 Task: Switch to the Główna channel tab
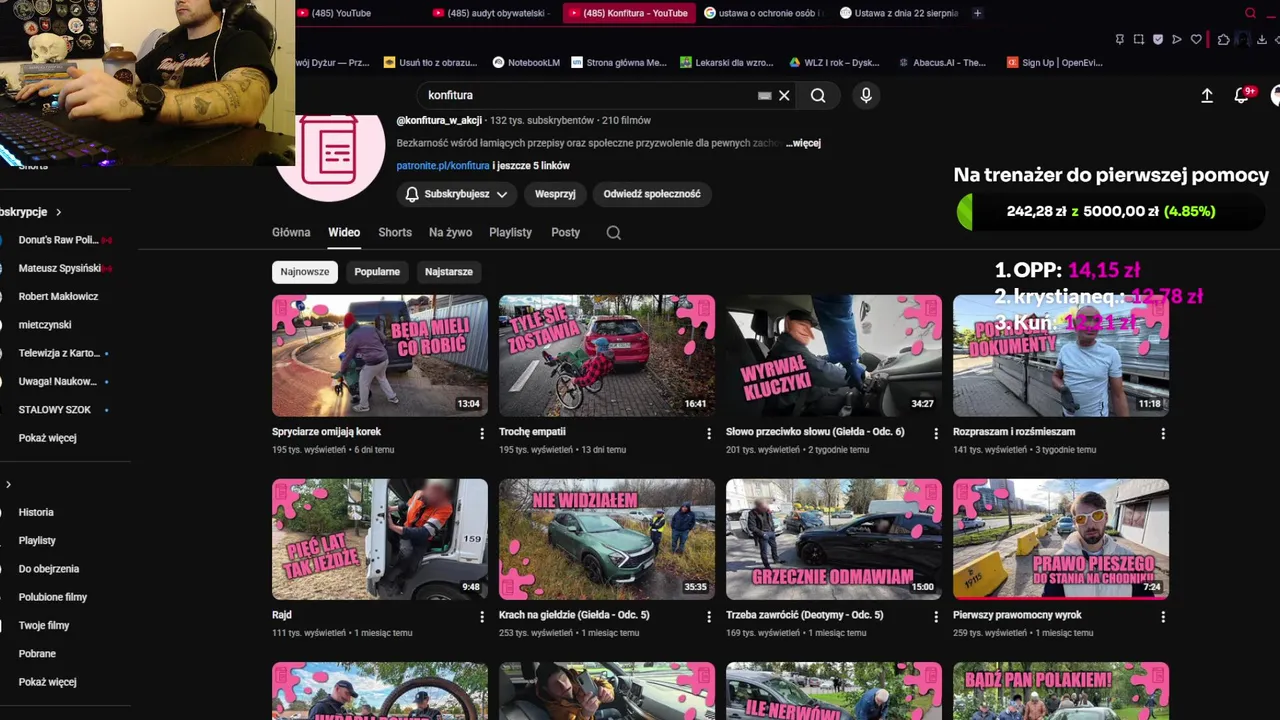click(x=291, y=232)
